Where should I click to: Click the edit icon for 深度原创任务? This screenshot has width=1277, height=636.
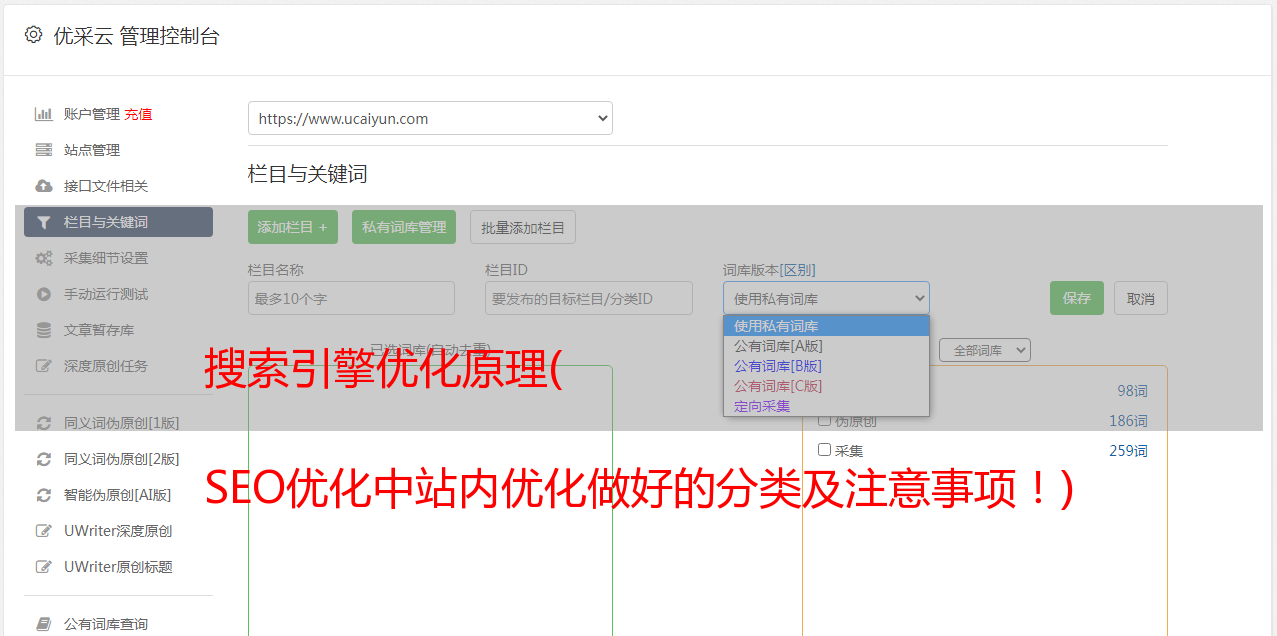click(44, 366)
